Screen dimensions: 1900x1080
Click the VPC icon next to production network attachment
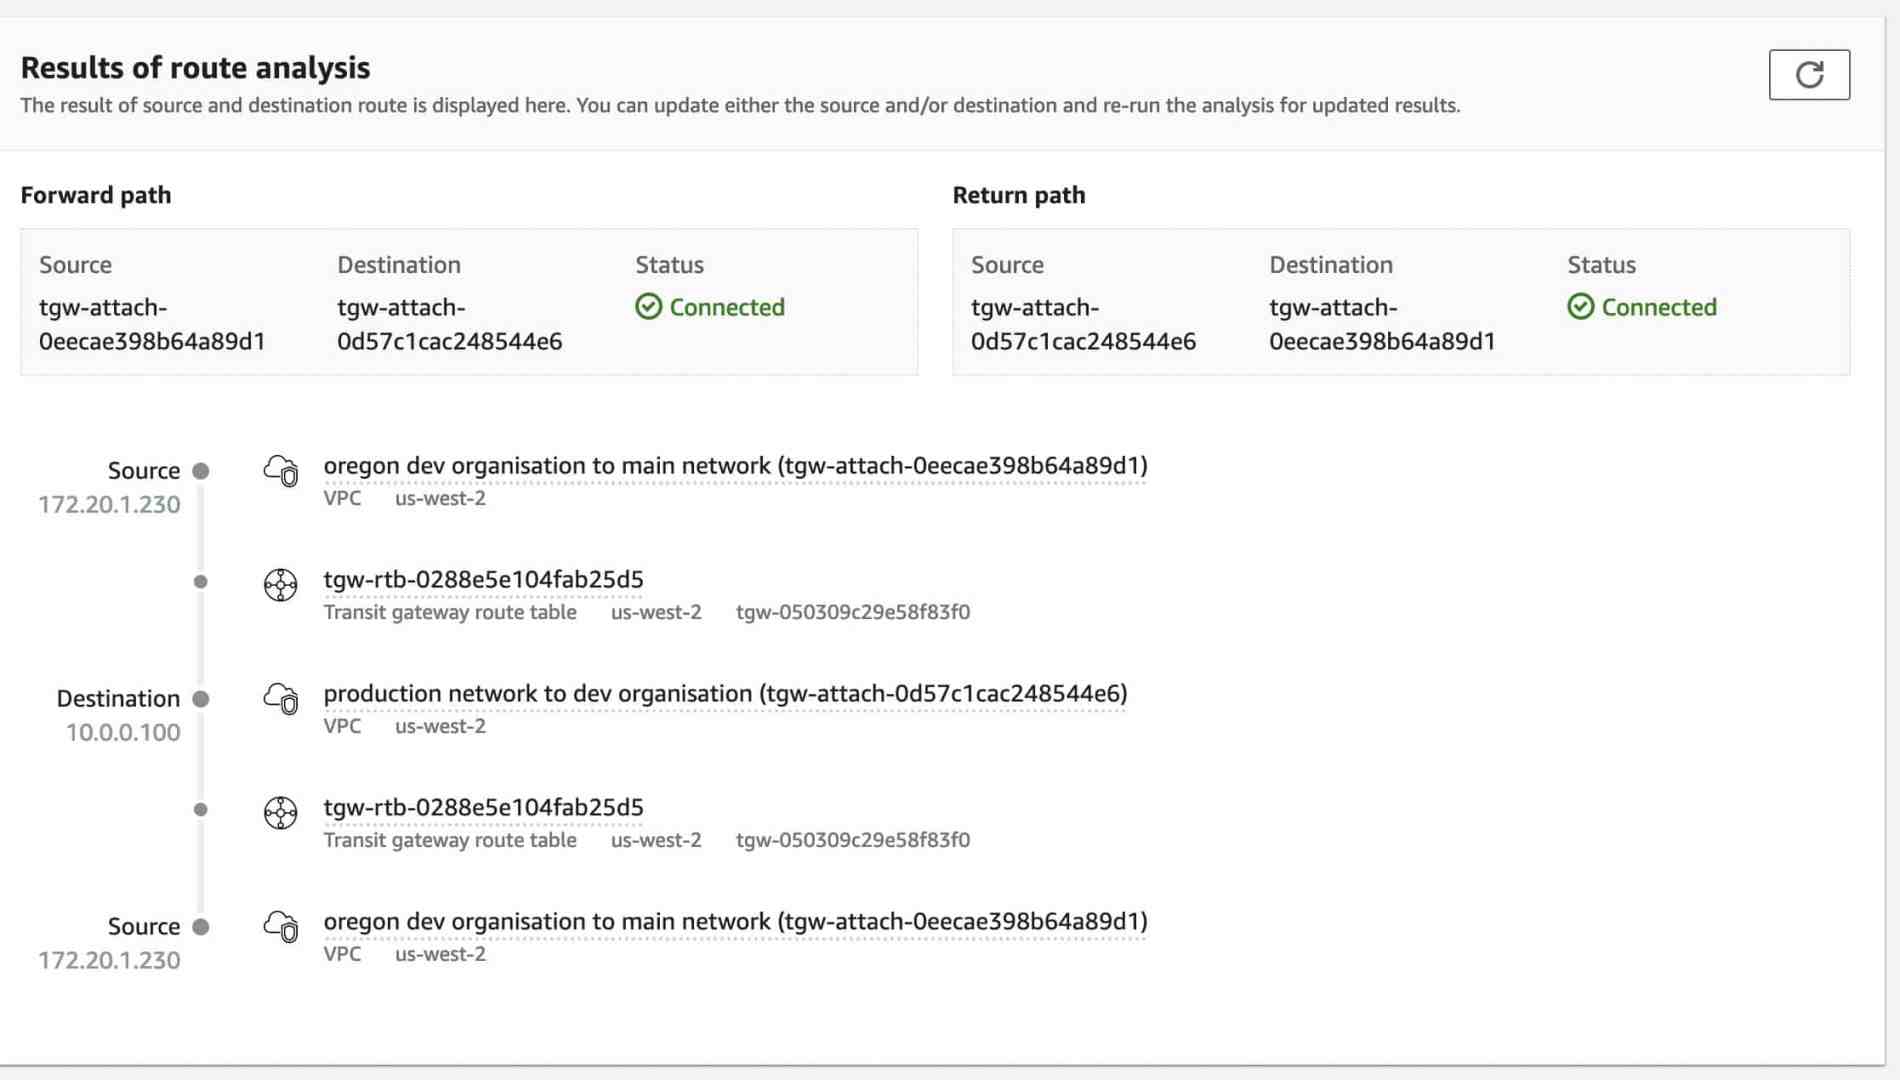pyautogui.click(x=281, y=698)
